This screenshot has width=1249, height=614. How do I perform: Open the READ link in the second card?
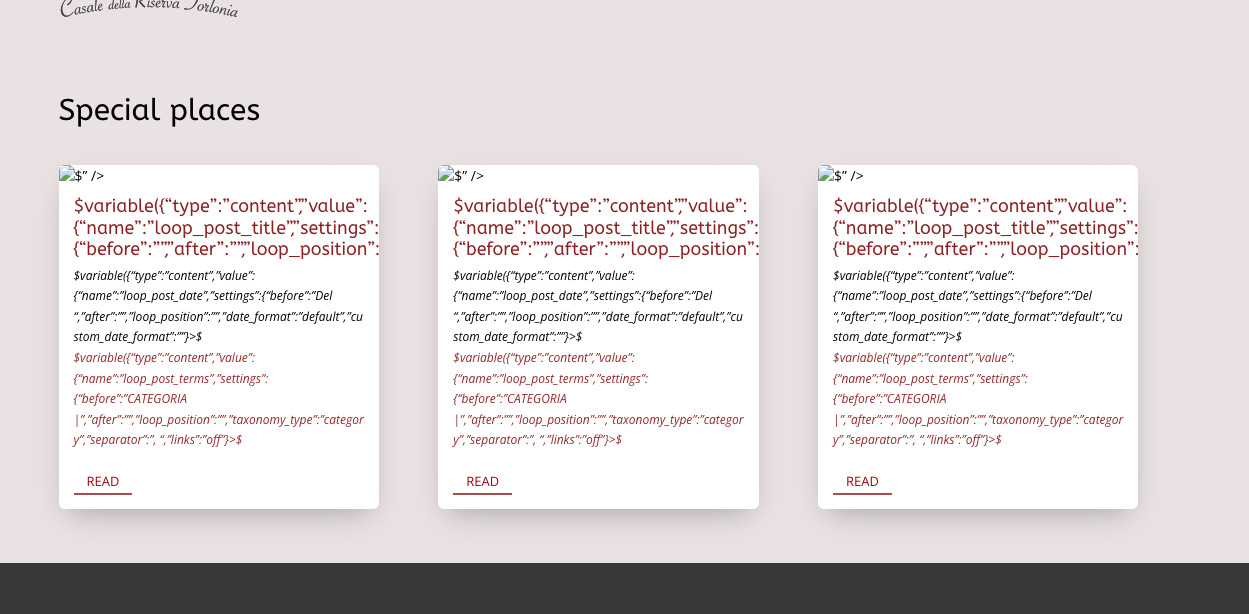coord(482,482)
